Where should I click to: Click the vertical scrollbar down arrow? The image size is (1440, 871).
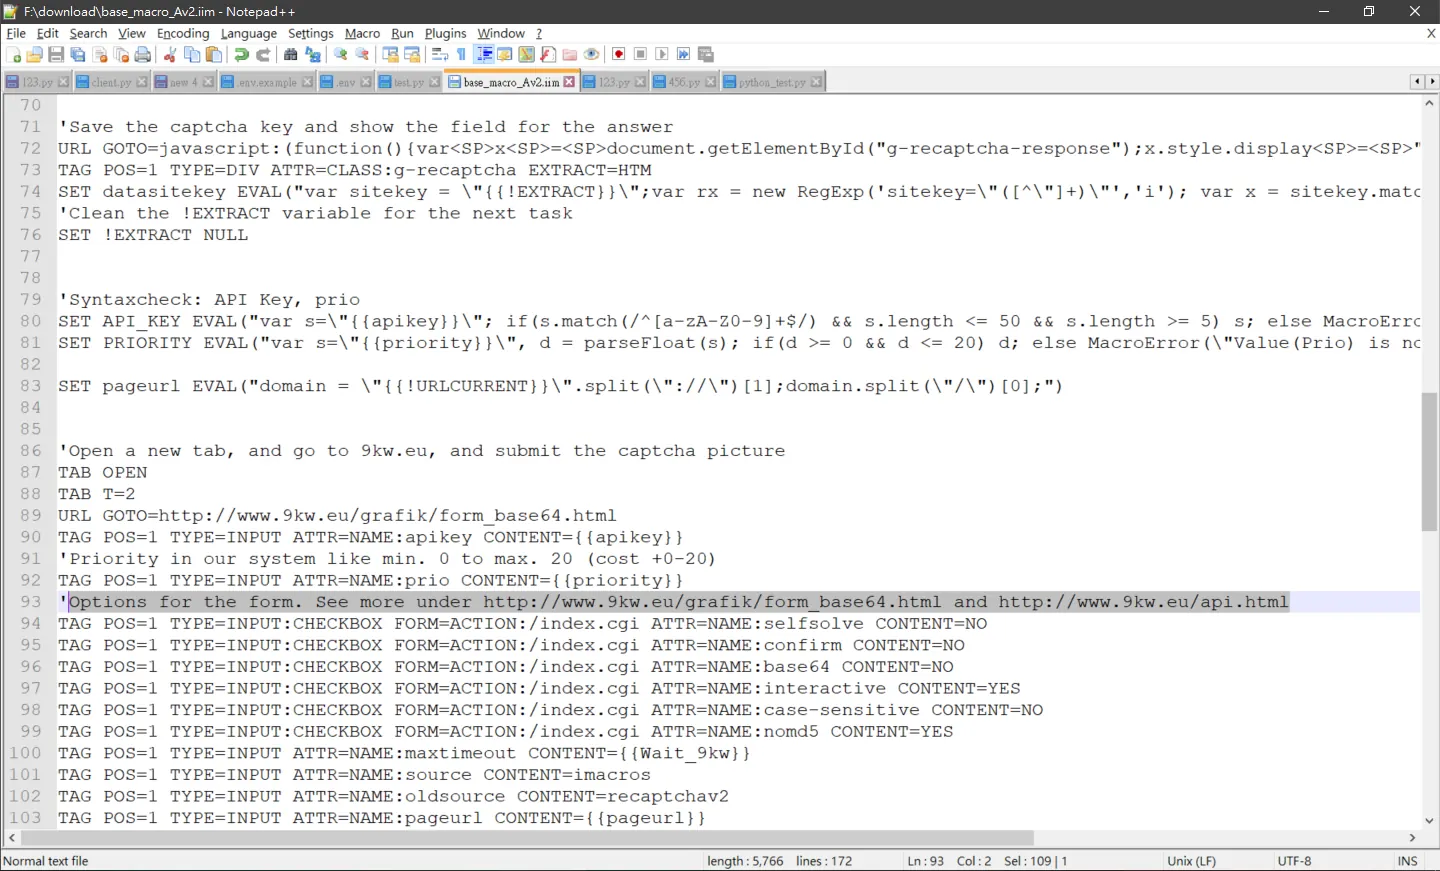click(1429, 821)
